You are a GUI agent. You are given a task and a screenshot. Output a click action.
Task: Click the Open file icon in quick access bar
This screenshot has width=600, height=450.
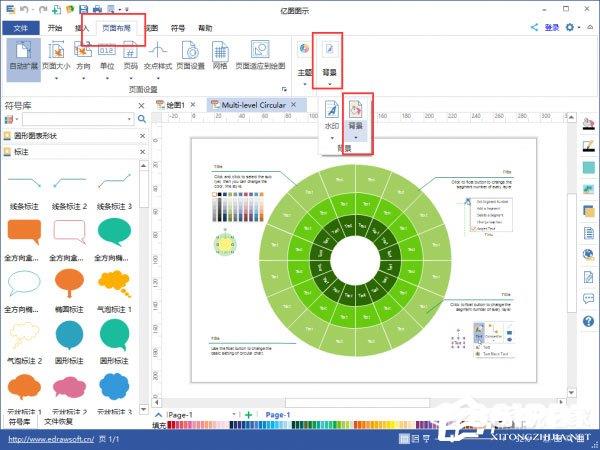pos(70,9)
